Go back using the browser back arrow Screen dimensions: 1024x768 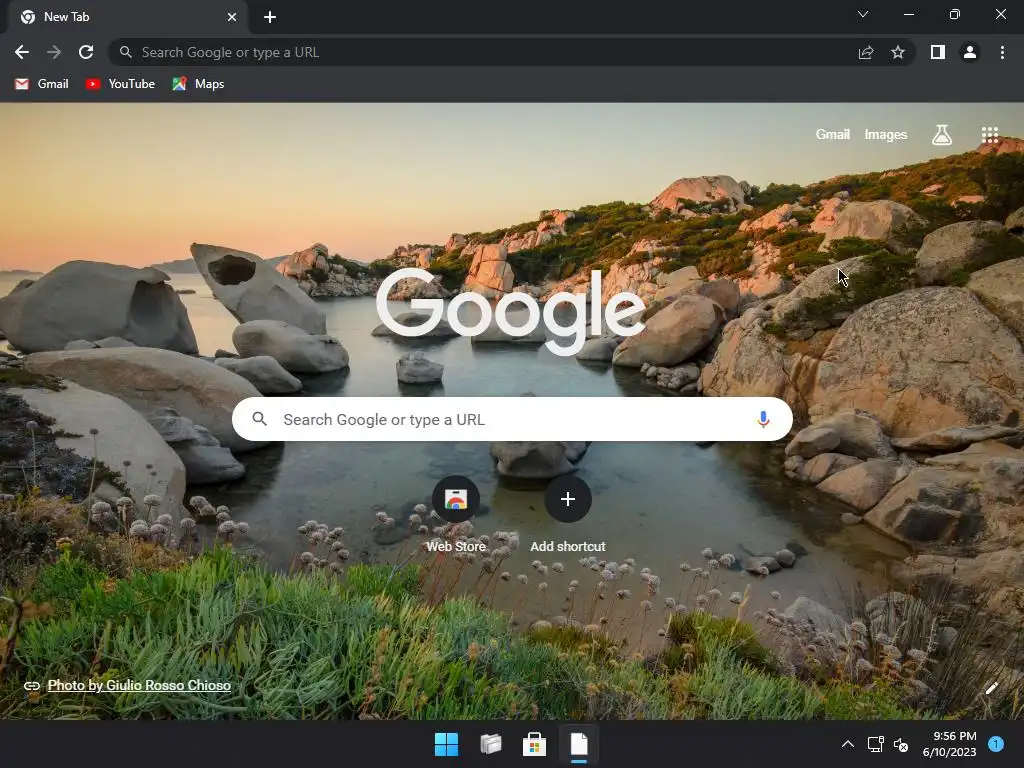pyautogui.click(x=22, y=52)
